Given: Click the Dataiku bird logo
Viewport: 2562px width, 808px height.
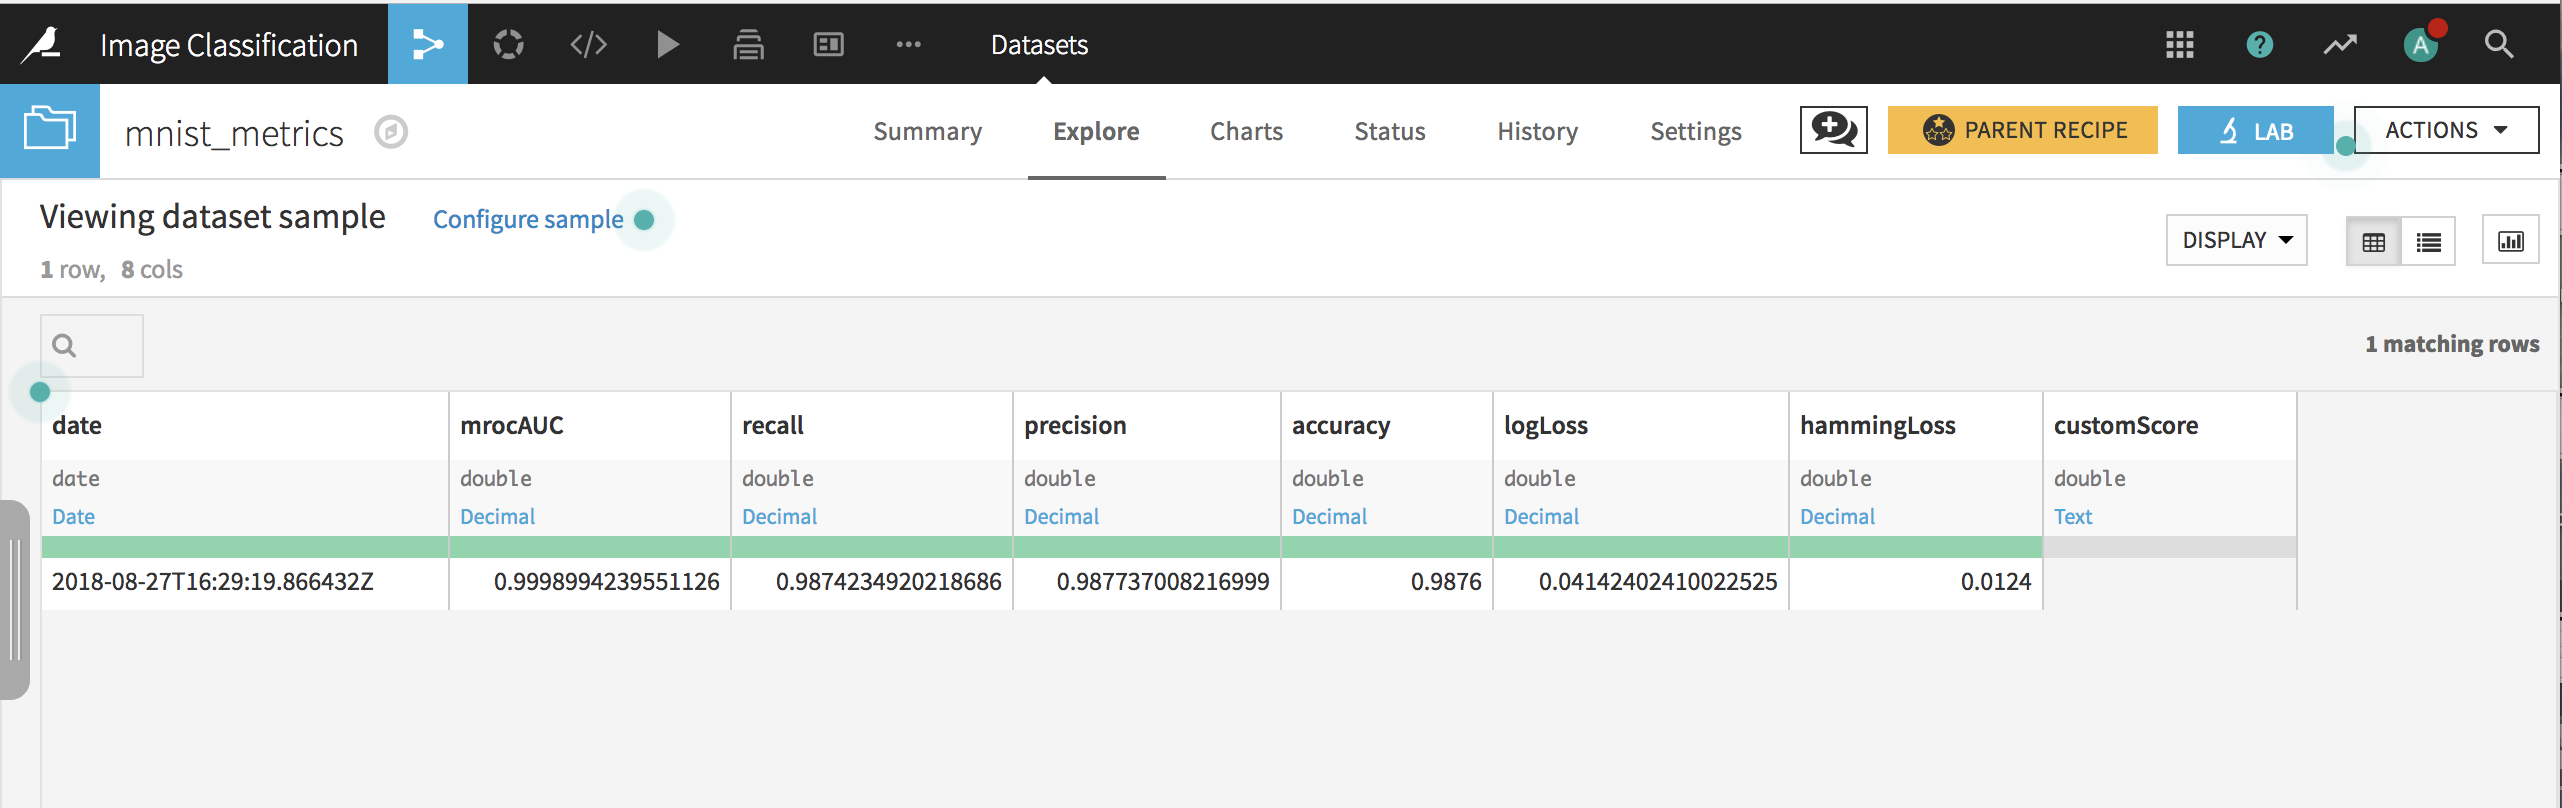Looking at the screenshot, I should point(42,44).
